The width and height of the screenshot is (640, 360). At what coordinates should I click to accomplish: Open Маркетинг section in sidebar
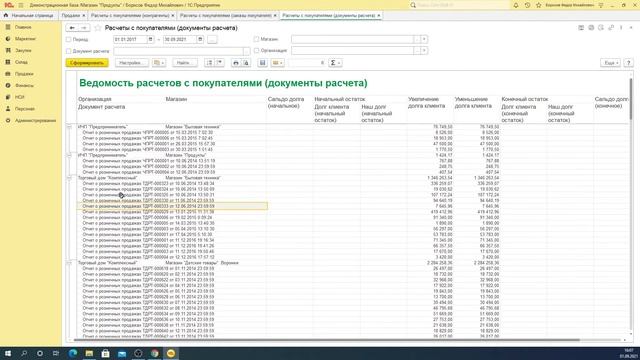coord(25,39)
